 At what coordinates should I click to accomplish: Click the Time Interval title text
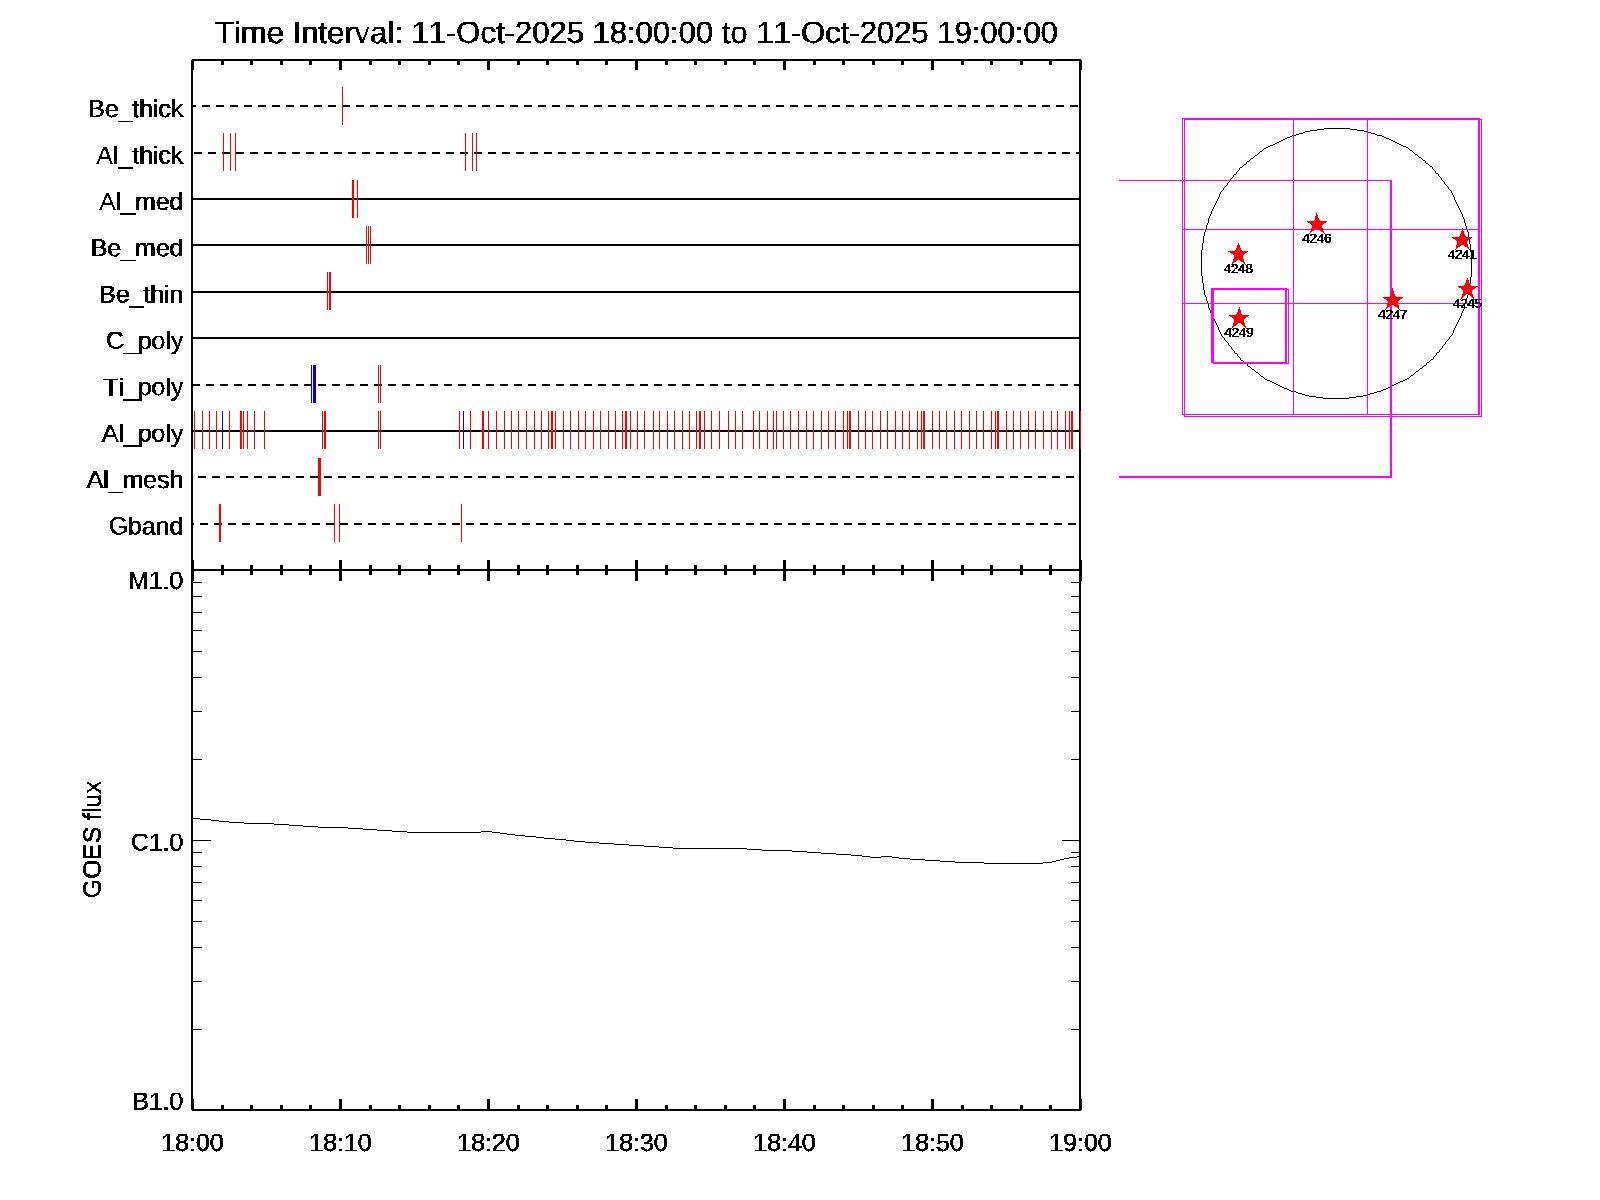coord(636,33)
